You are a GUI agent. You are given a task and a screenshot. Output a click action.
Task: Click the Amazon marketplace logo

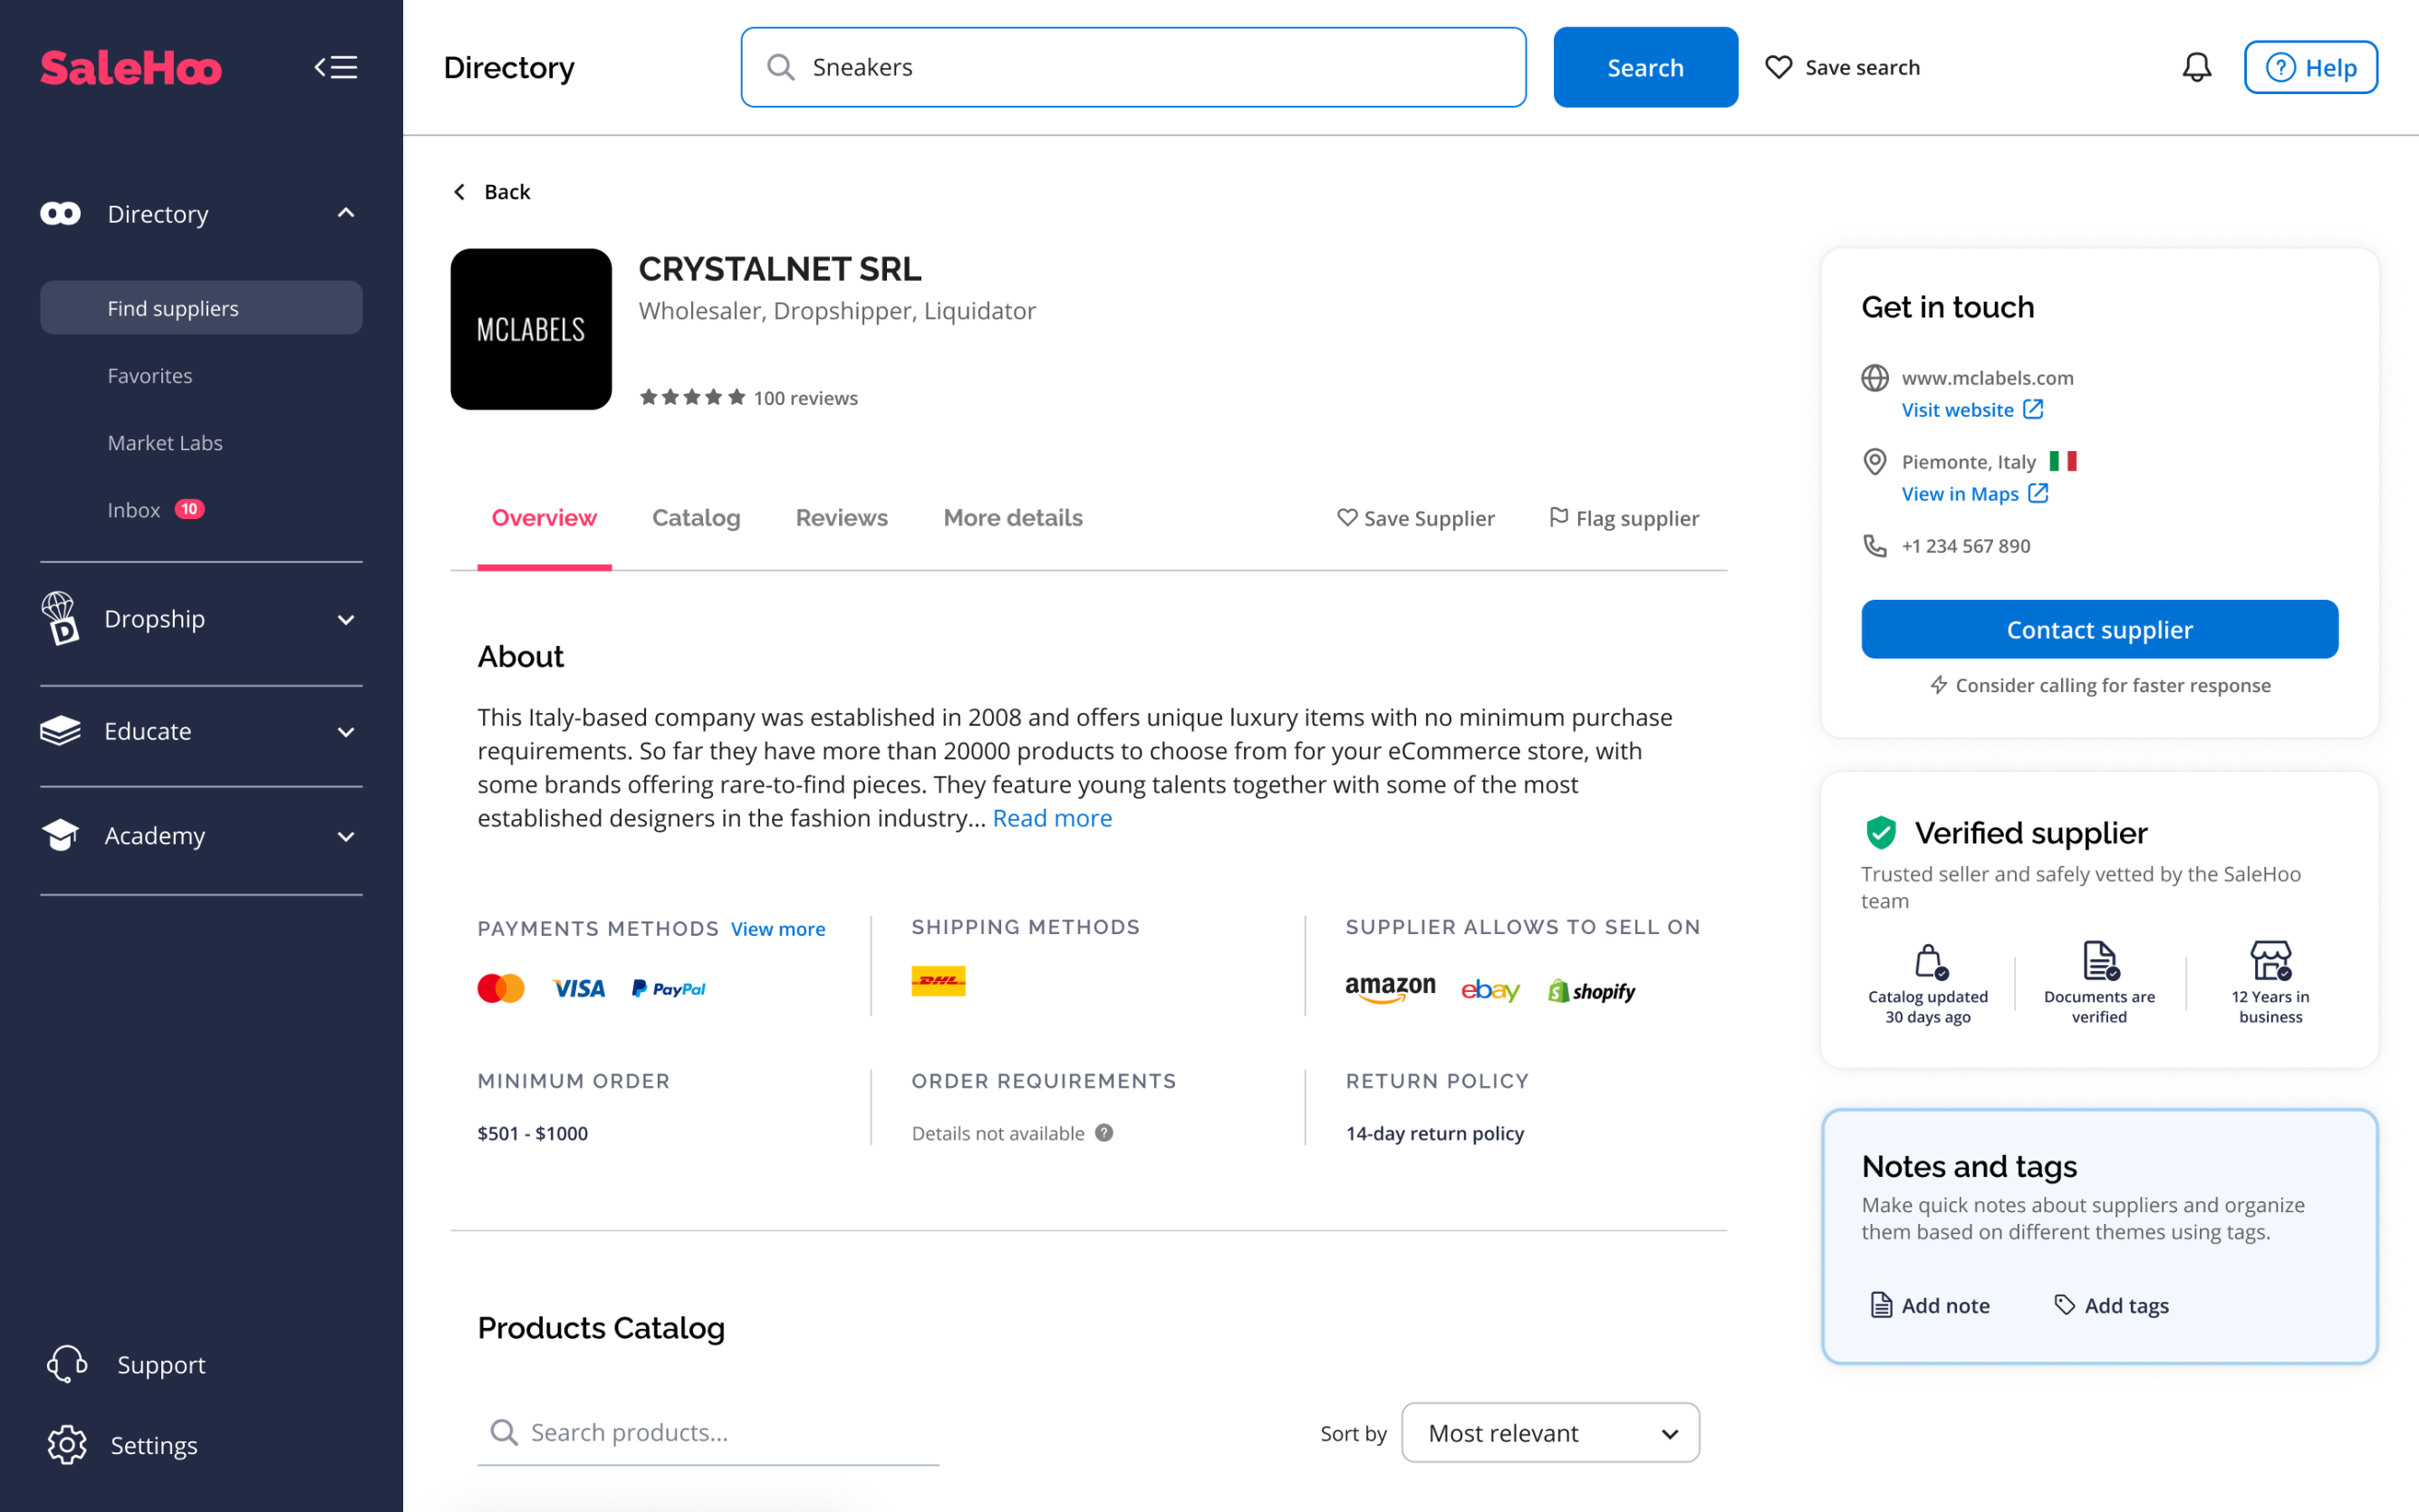[x=1389, y=989]
